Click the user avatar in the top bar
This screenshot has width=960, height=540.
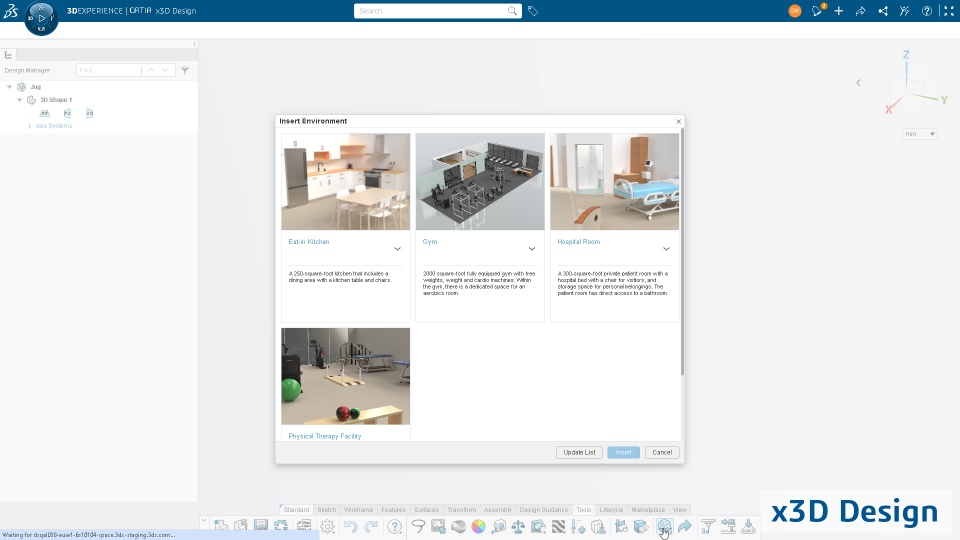[x=795, y=11]
